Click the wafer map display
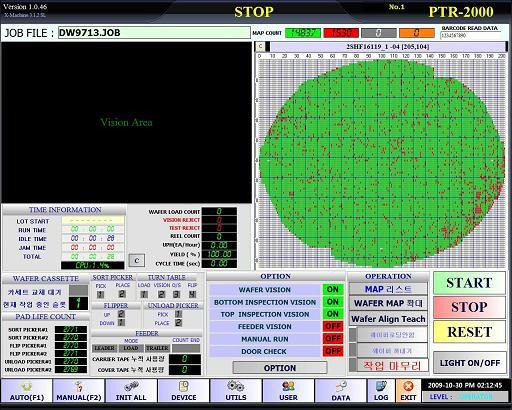 tap(381, 163)
